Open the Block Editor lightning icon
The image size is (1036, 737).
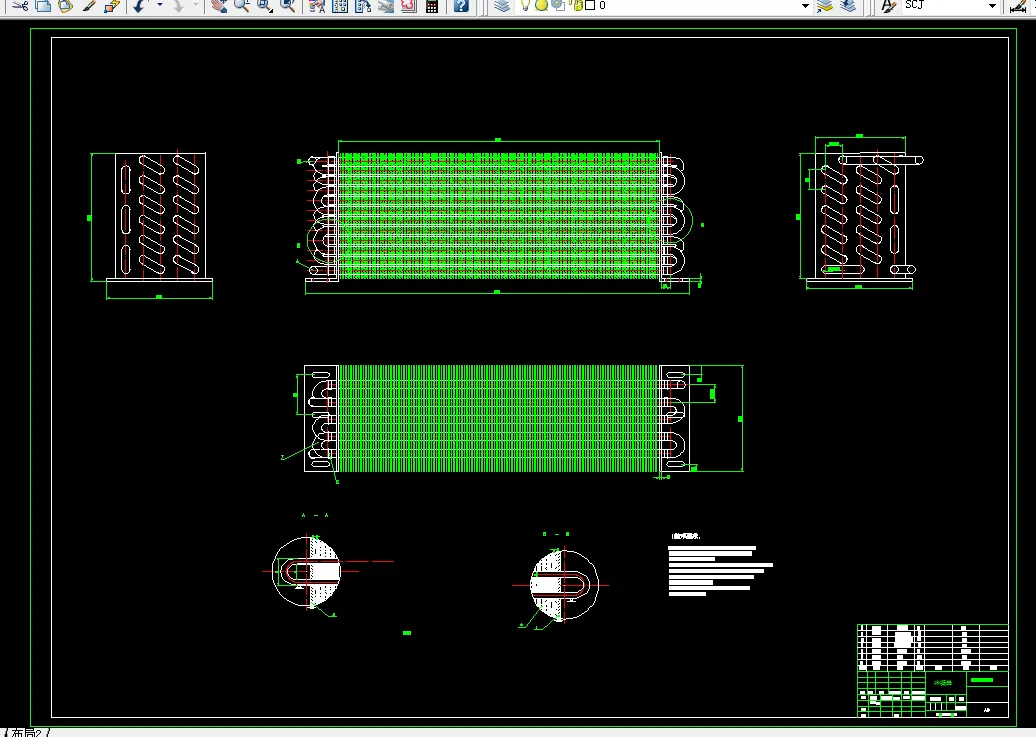(x=112, y=5)
